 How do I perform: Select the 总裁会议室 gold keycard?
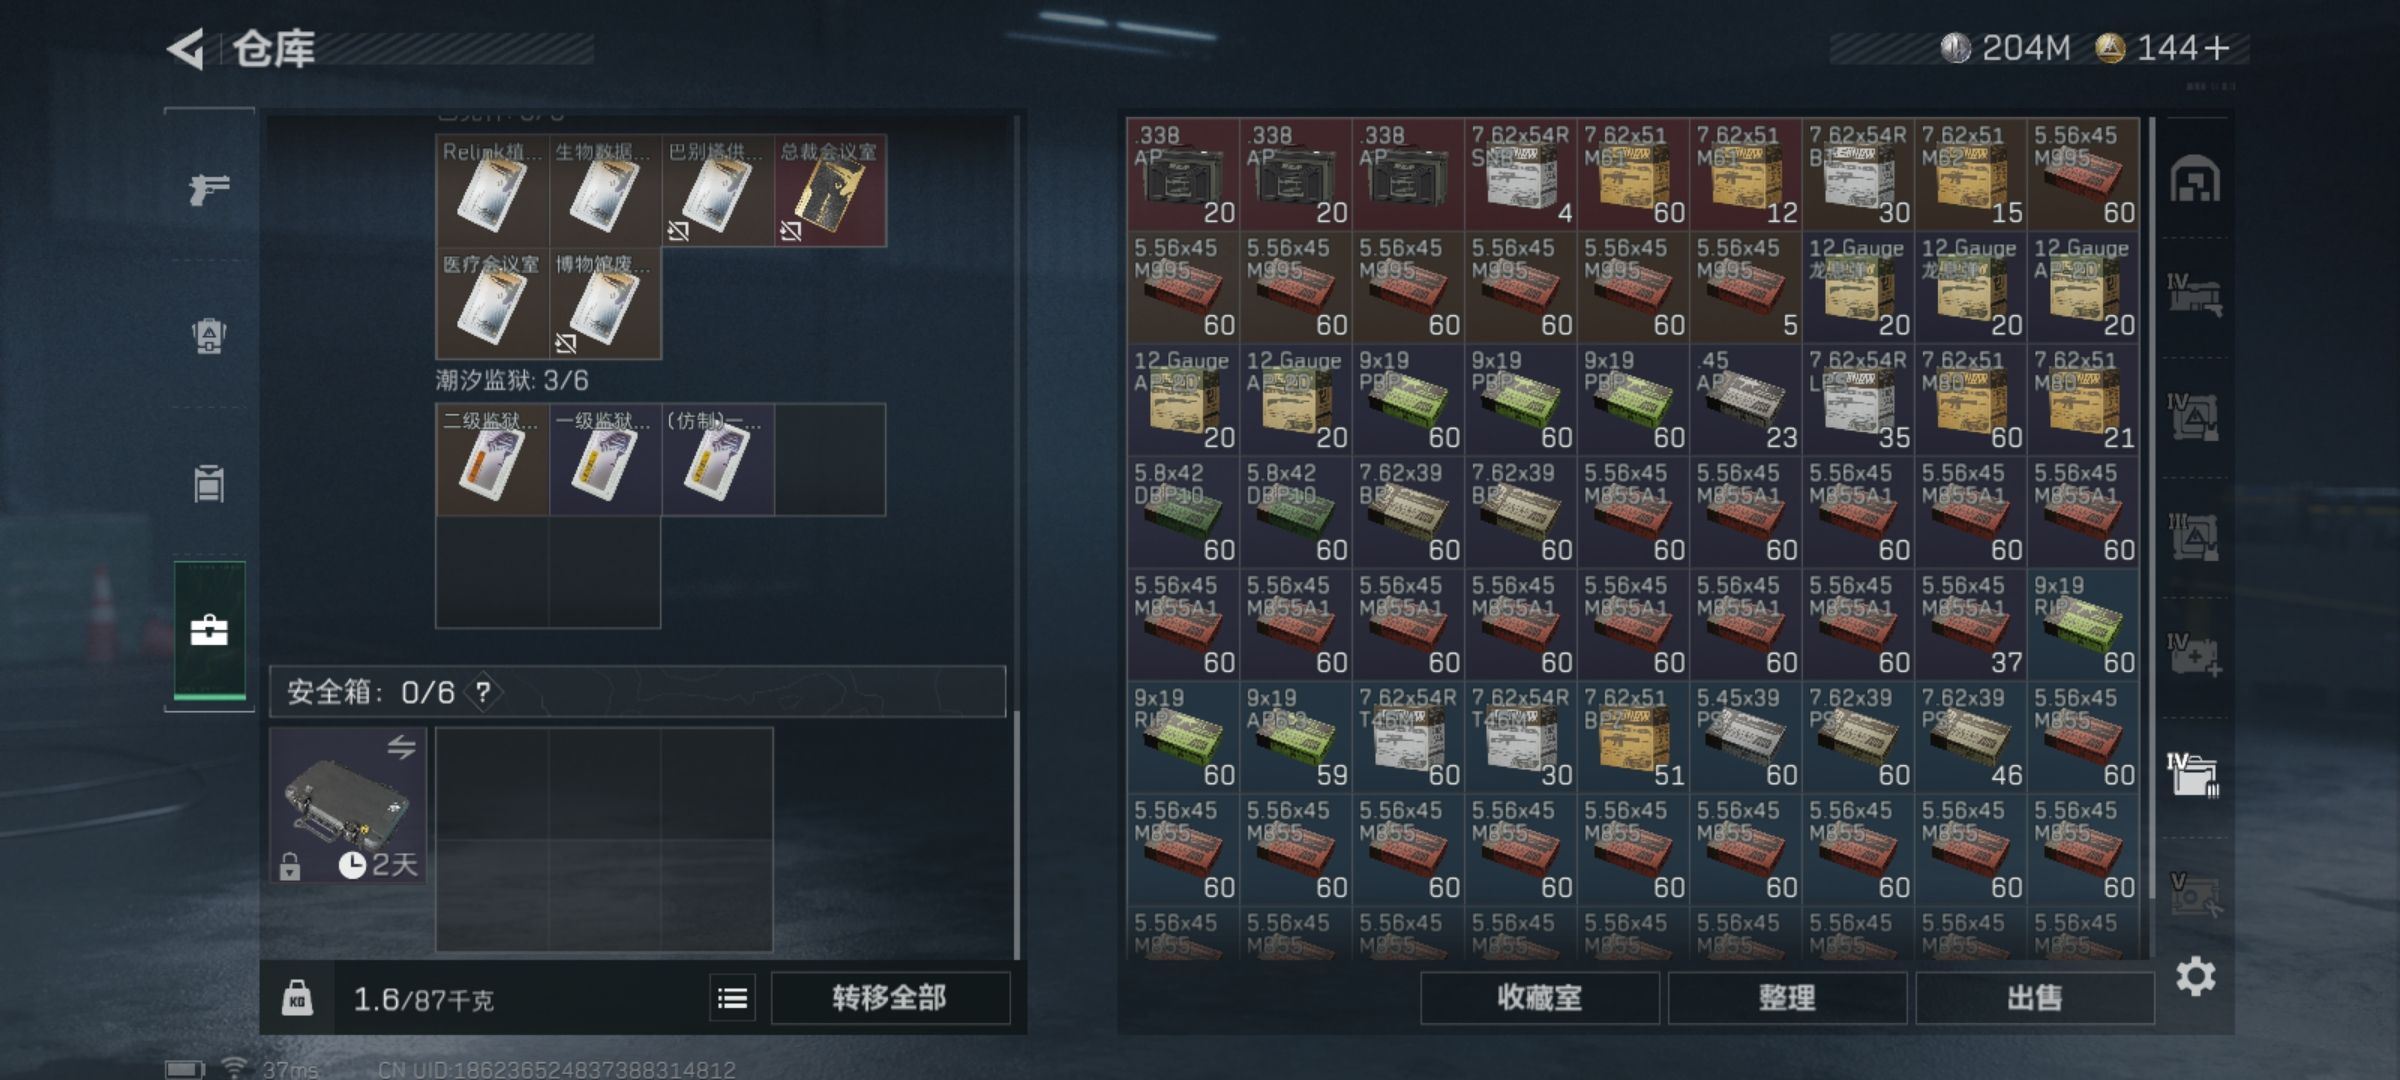(830, 191)
